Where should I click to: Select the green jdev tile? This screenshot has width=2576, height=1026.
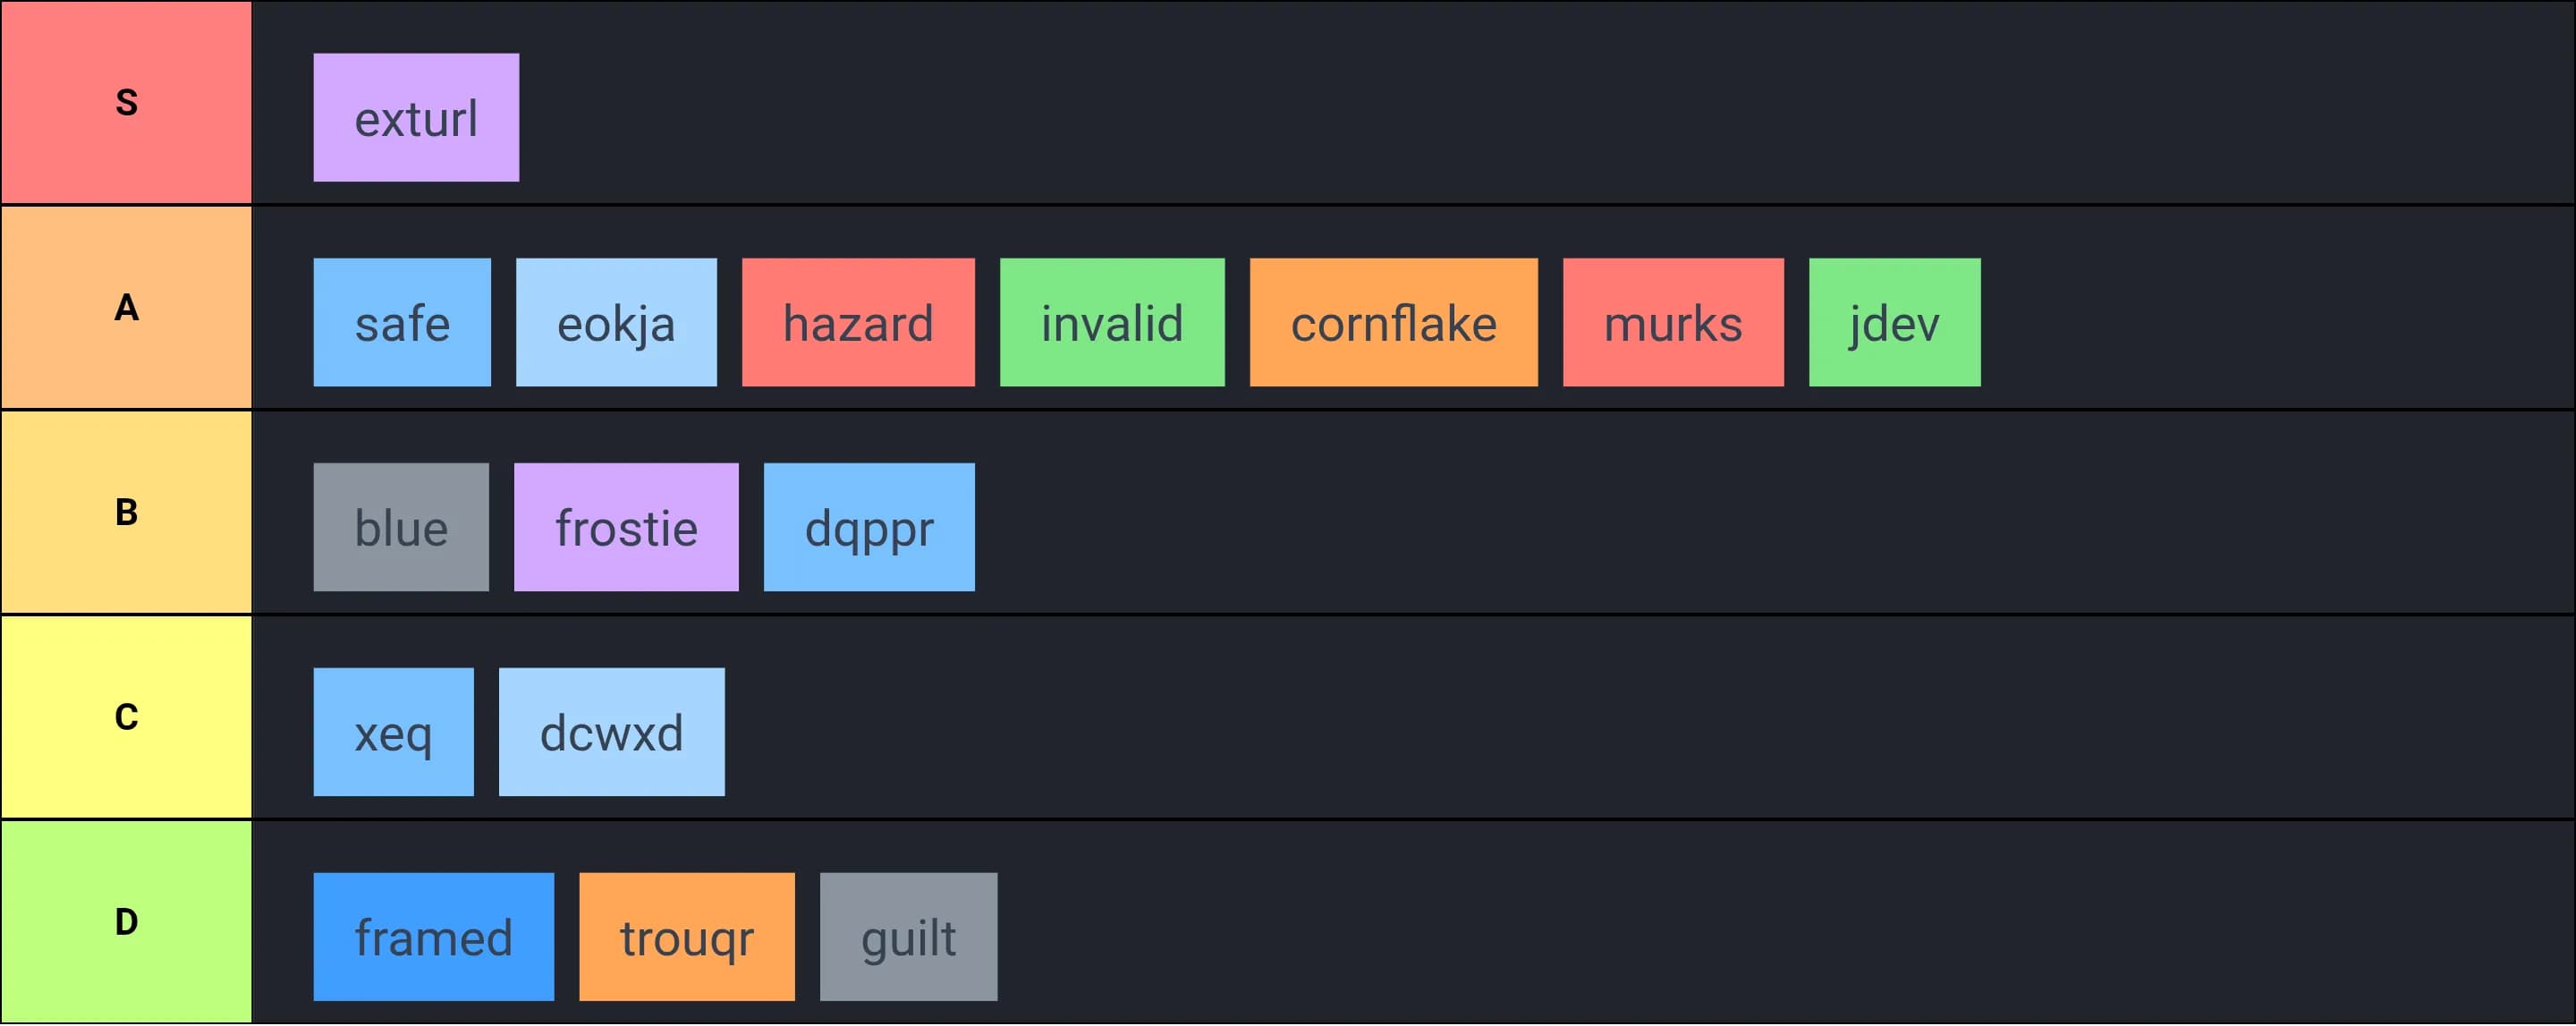1894,323
